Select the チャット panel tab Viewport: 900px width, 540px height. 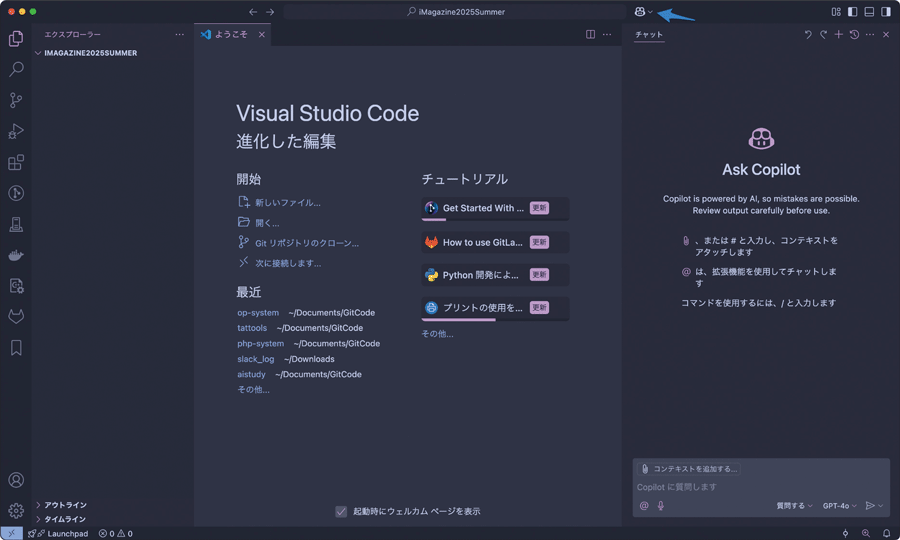click(649, 34)
